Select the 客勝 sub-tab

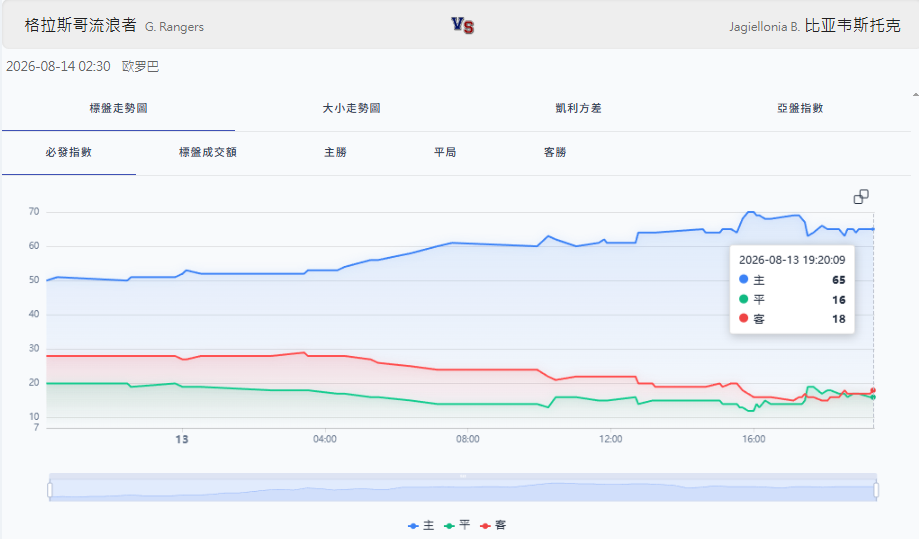pos(555,152)
